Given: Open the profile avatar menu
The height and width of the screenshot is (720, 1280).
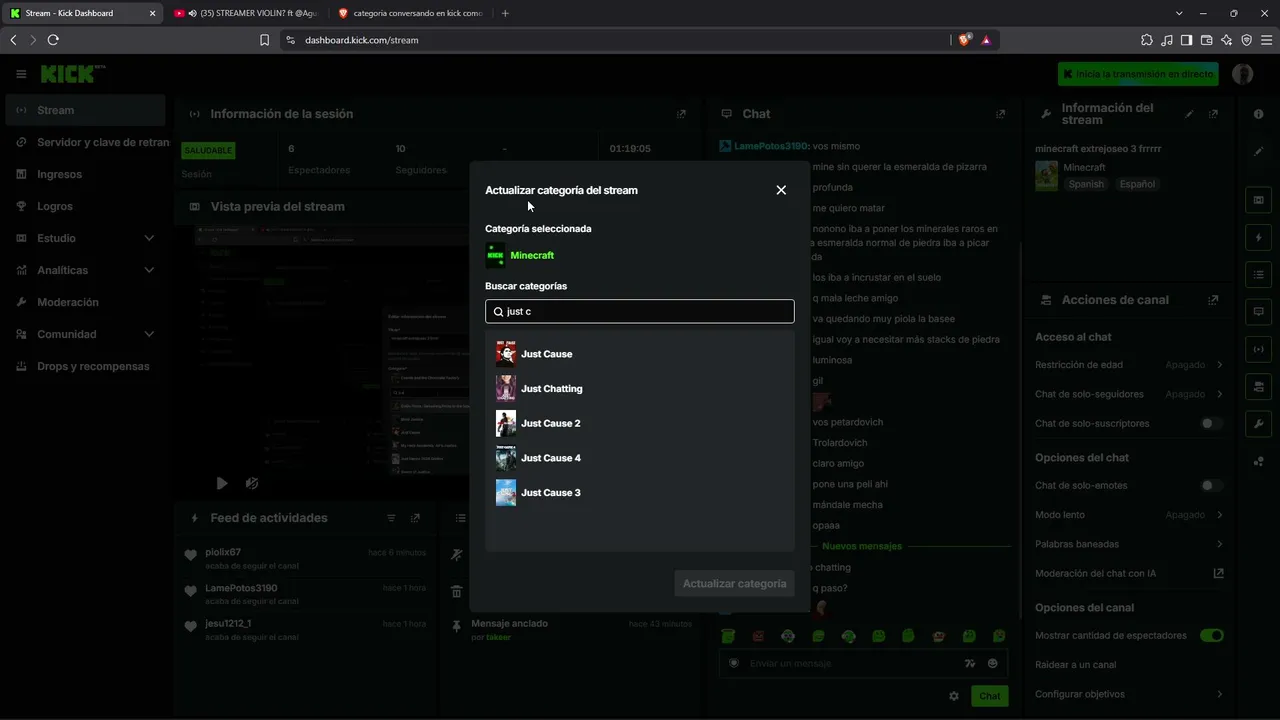Looking at the screenshot, I should coord(1243,74).
